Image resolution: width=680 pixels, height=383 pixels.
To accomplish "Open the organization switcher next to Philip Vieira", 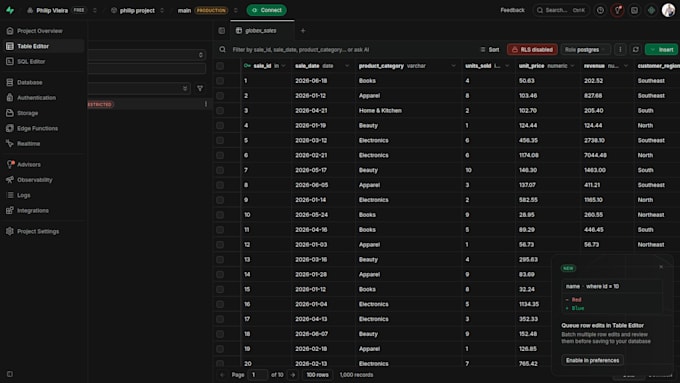I will pyautogui.click(x=95, y=10).
